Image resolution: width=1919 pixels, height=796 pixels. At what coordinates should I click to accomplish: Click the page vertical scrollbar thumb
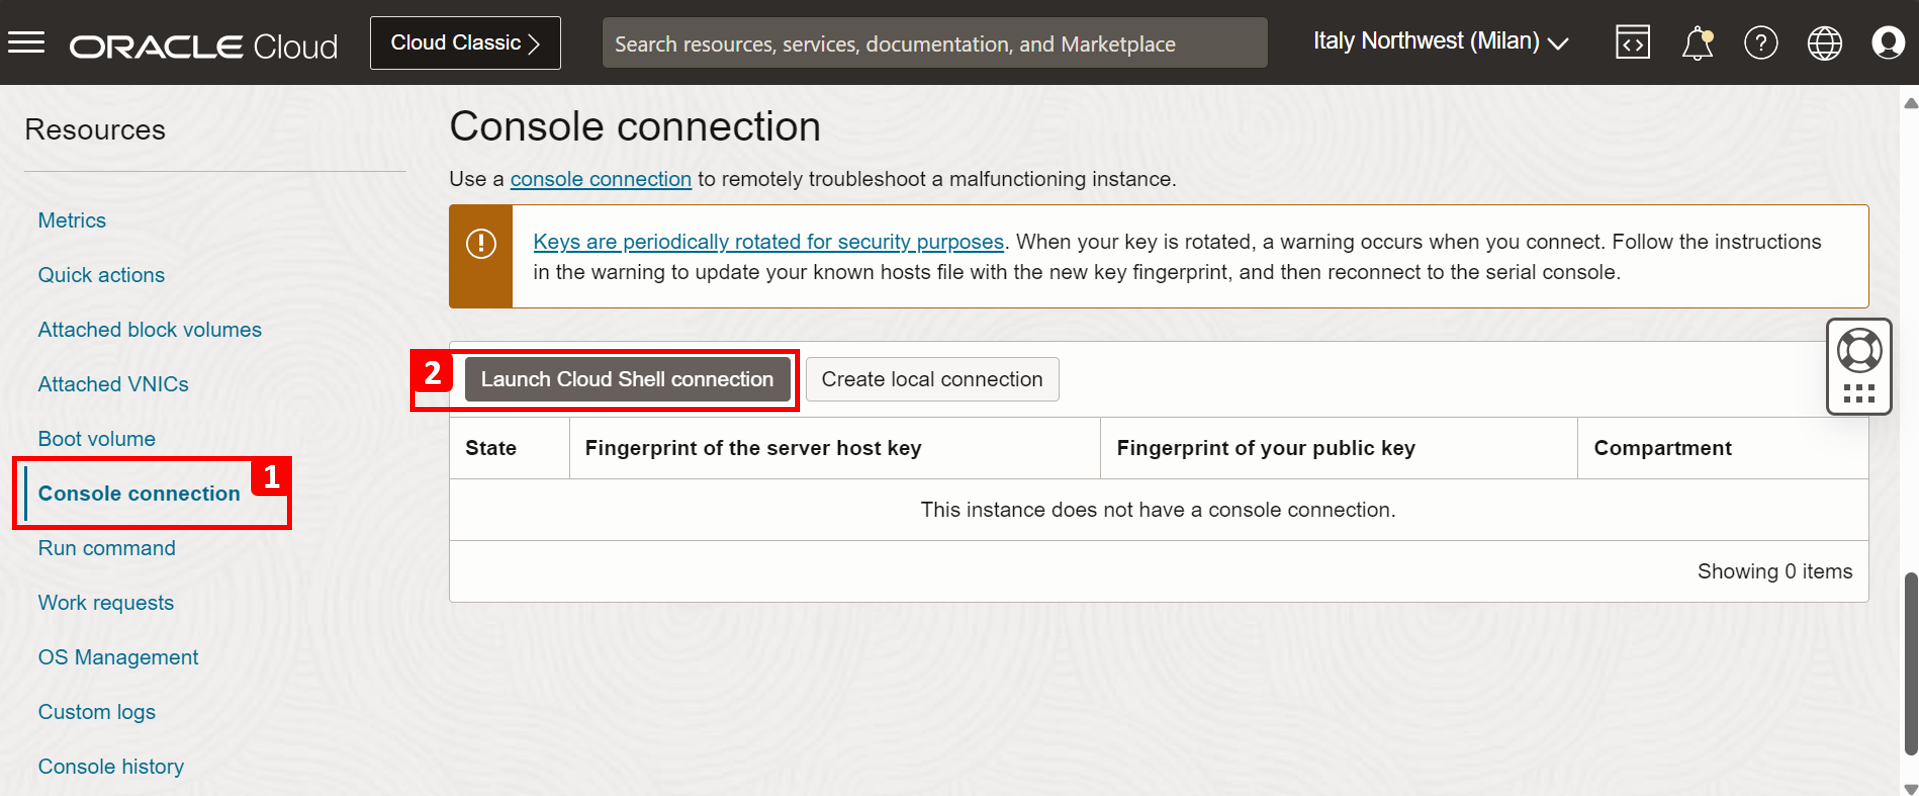coord(1910,664)
